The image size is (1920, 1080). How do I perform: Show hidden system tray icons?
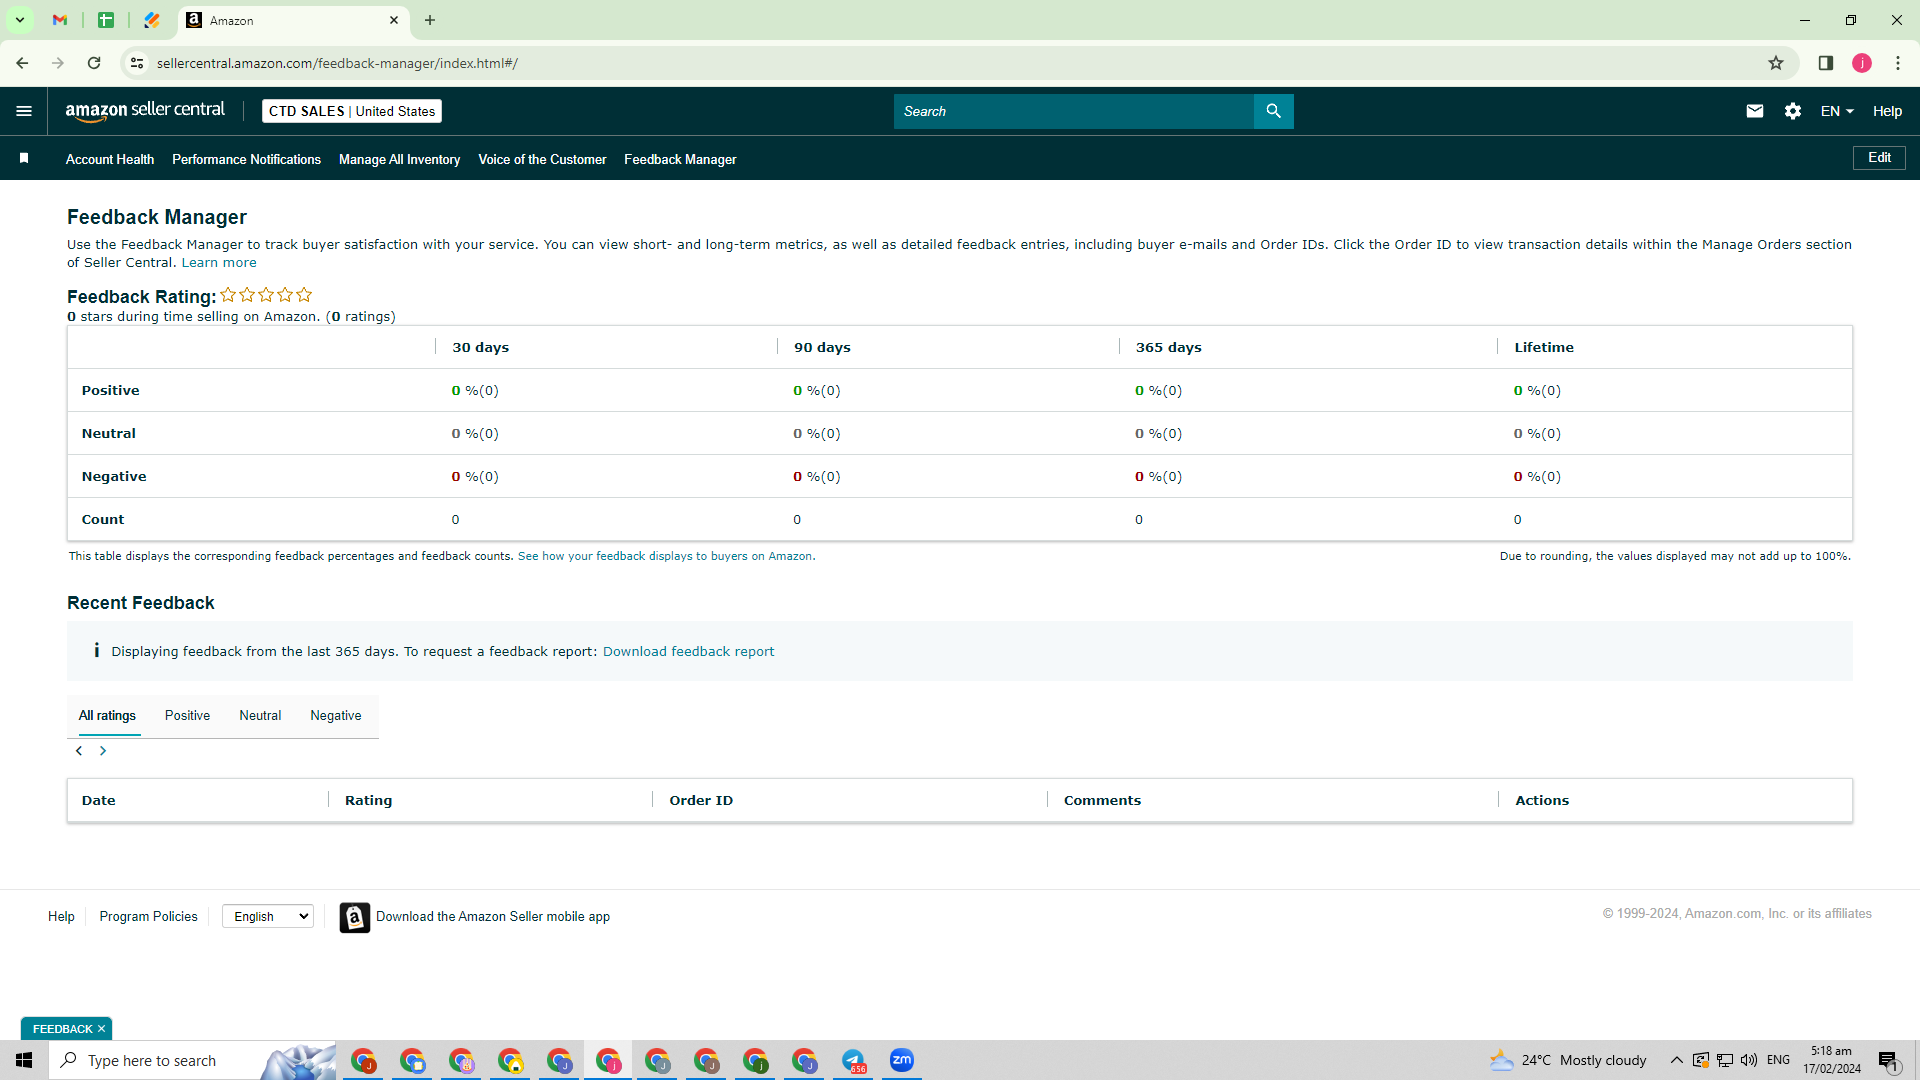[x=1677, y=1060]
